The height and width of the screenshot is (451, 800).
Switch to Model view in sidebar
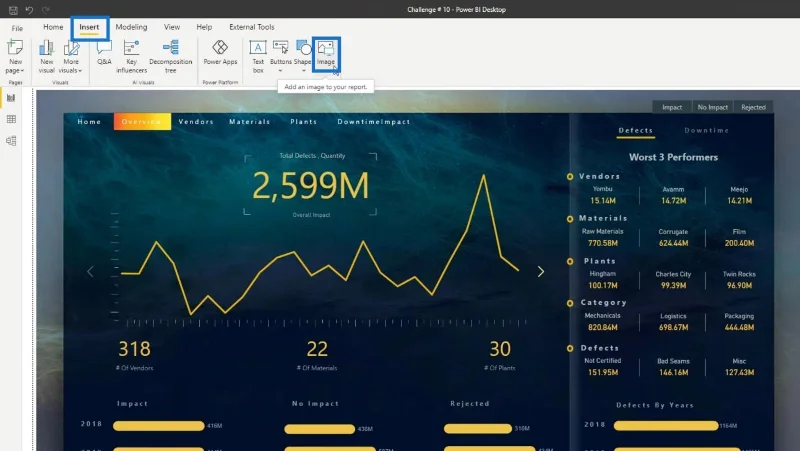click(11, 141)
